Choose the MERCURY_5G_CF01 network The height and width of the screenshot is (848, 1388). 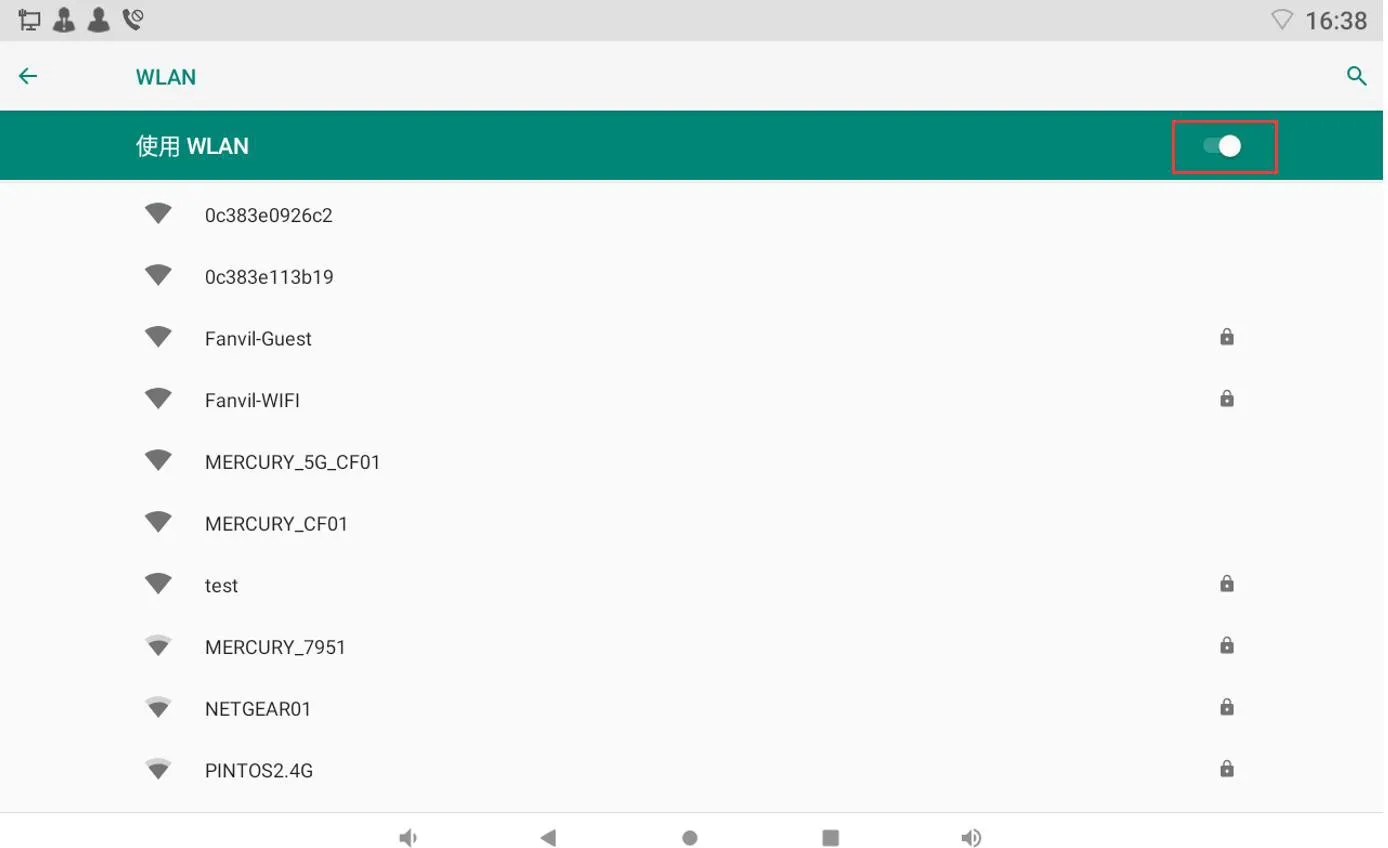click(292, 463)
